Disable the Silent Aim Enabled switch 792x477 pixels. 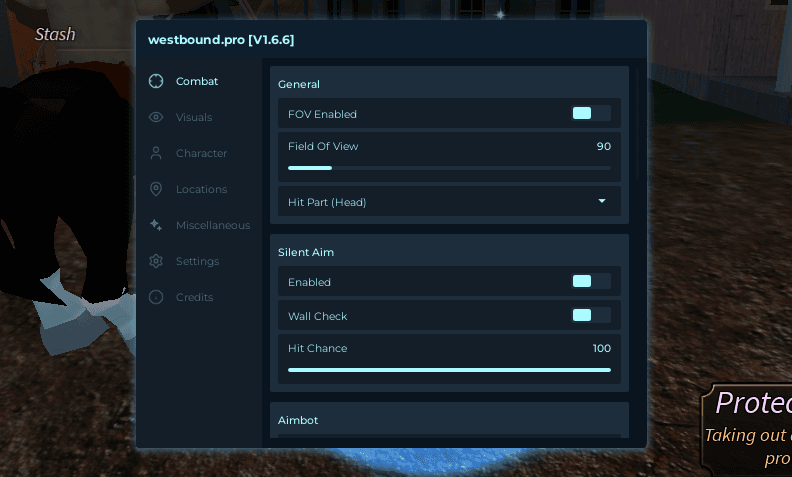coord(590,281)
